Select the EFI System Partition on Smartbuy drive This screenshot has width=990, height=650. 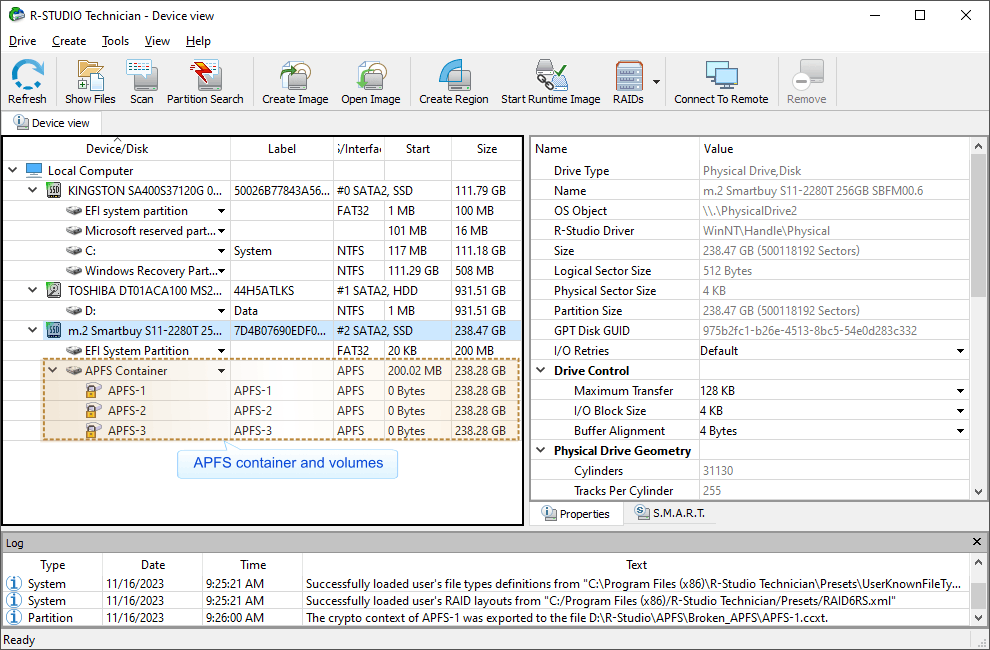(263, 351)
